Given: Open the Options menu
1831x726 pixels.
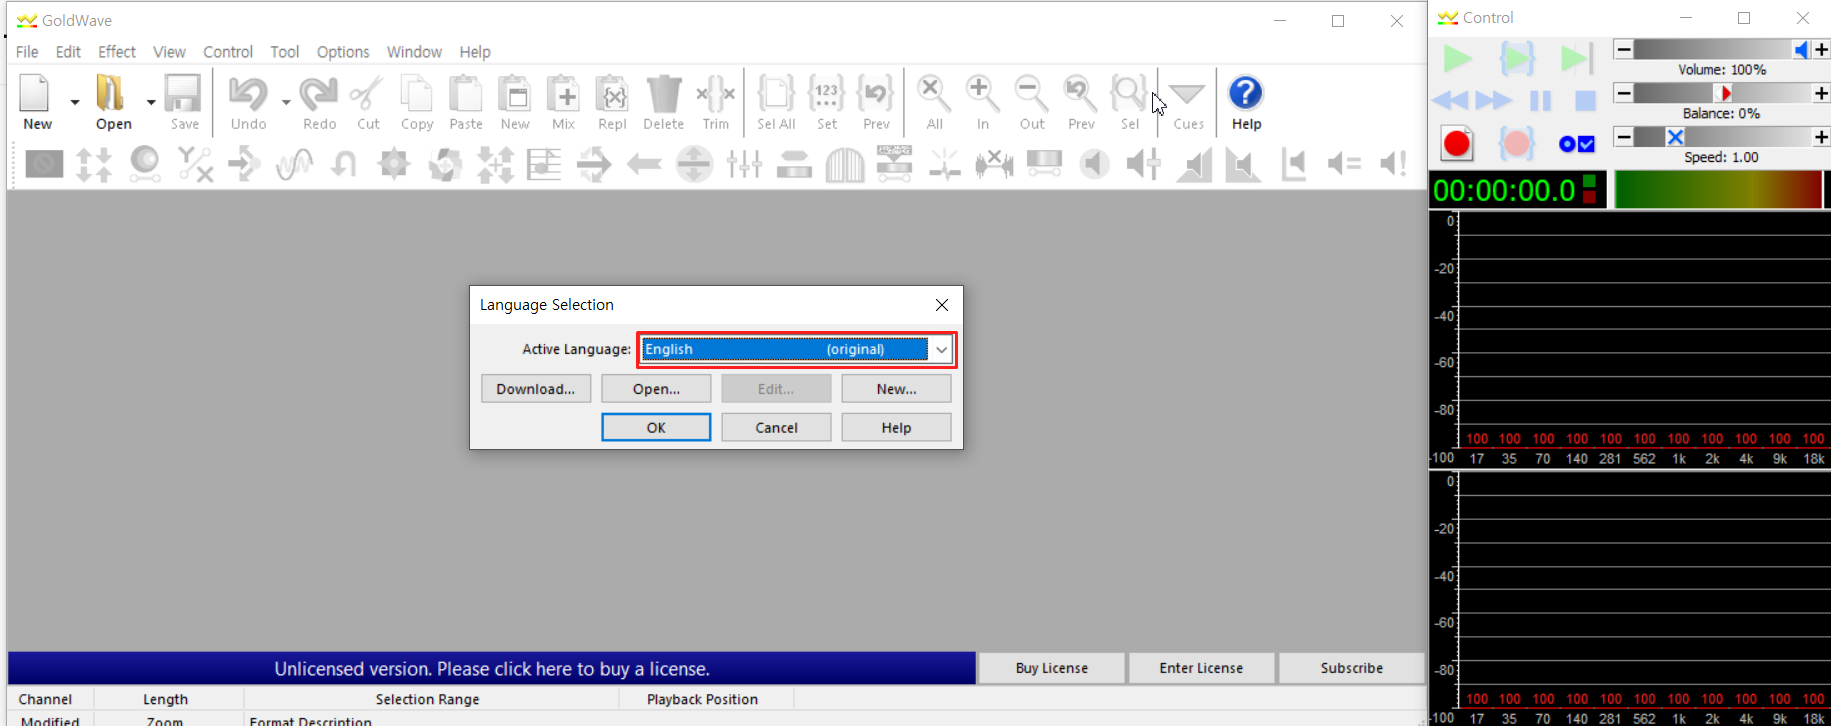Looking at the screenshot, I should click(343, 52).
